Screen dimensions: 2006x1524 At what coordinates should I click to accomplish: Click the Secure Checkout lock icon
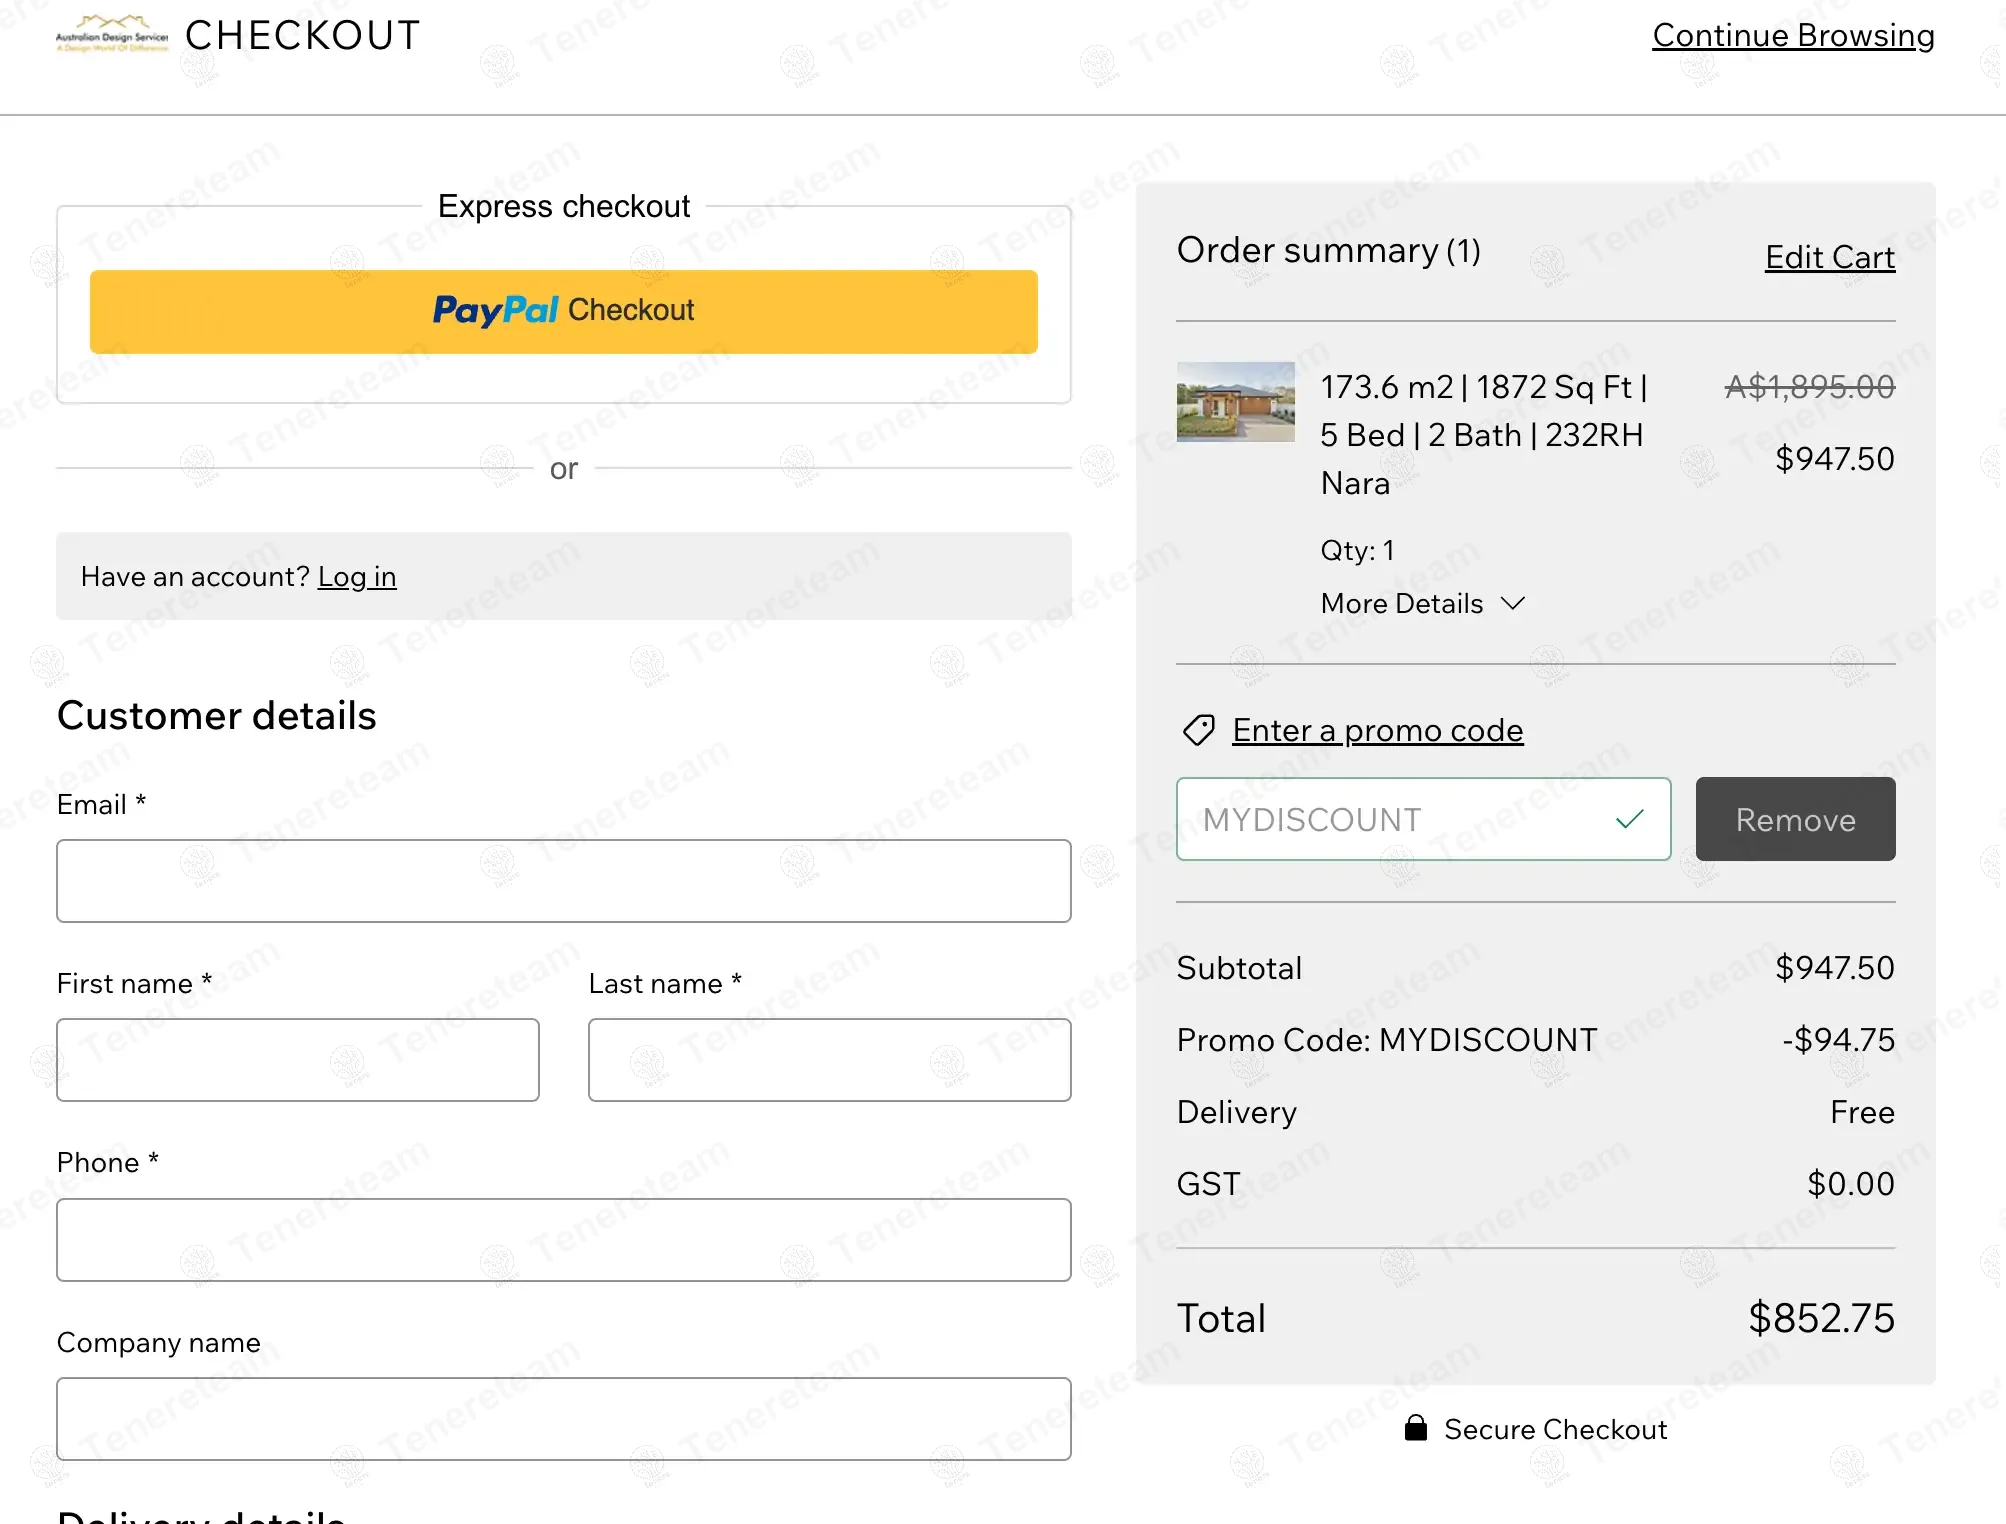(x=1416, y=1428)
